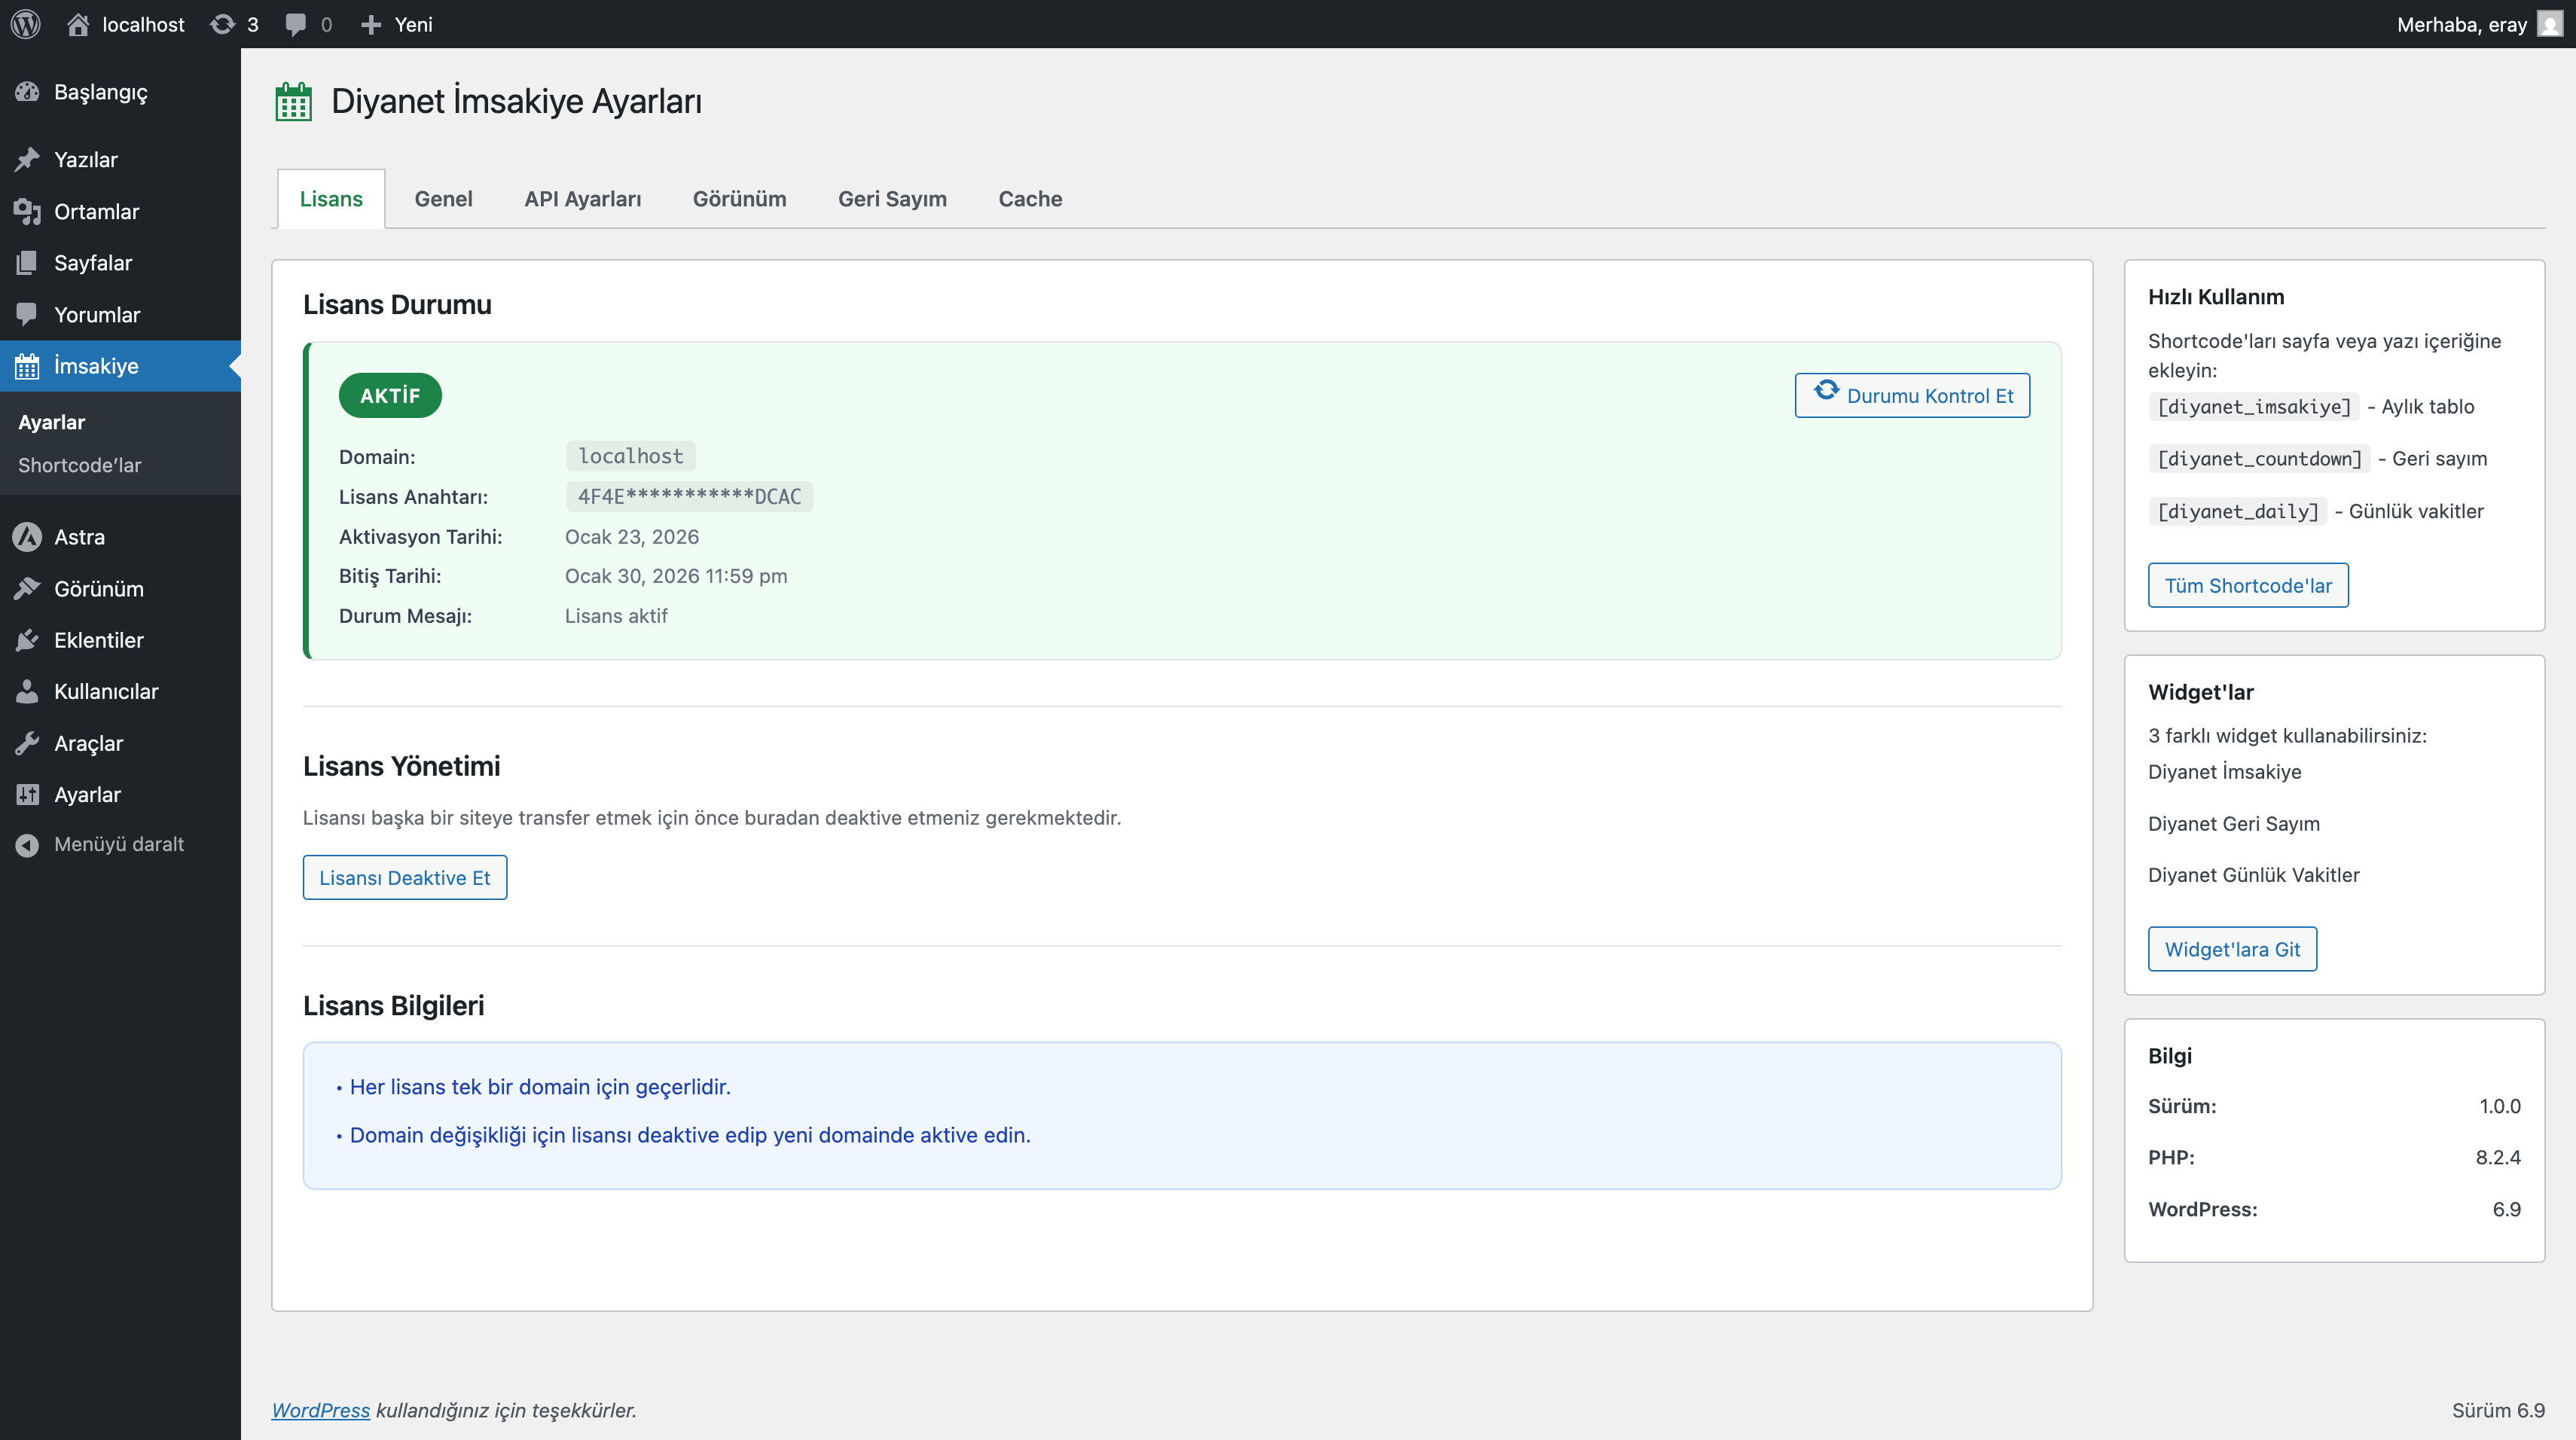The image size is (2576, 1440).
Task: Click the Görünüm paintbrush icon in sidebar
Action: [x=27, y=589]
